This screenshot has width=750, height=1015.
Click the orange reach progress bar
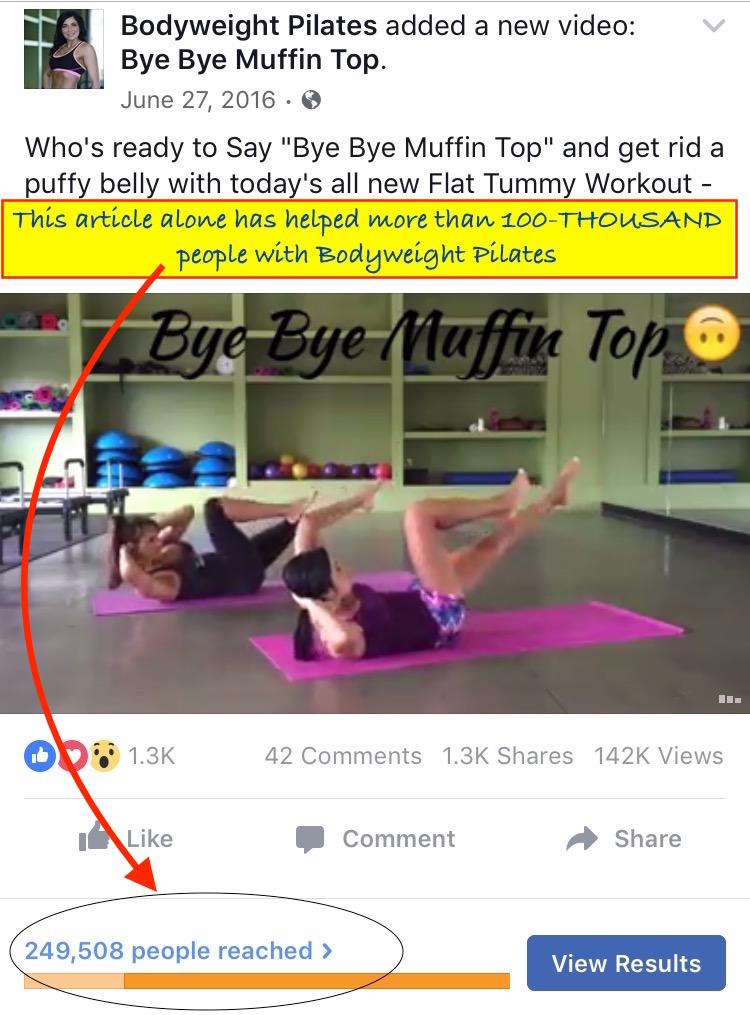point(267,981)
